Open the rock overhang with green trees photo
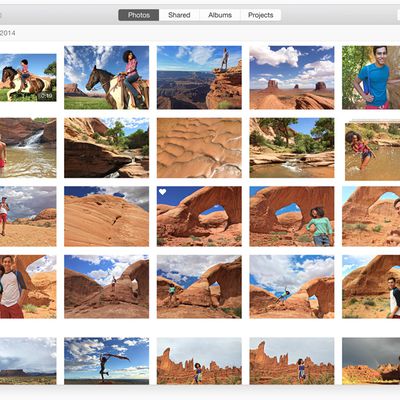Image resolution: width=400 pixels, height=400 pixels. (x=107, y=148)
